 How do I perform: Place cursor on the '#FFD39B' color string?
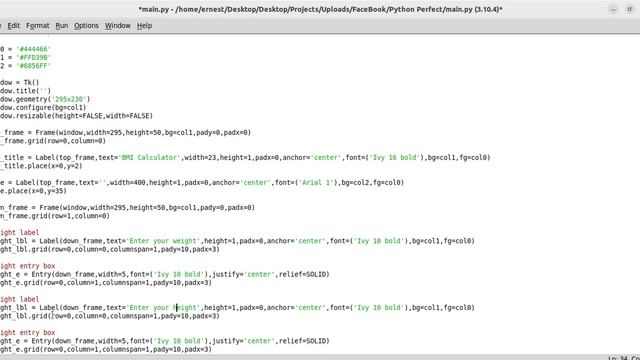pos(33,58)
